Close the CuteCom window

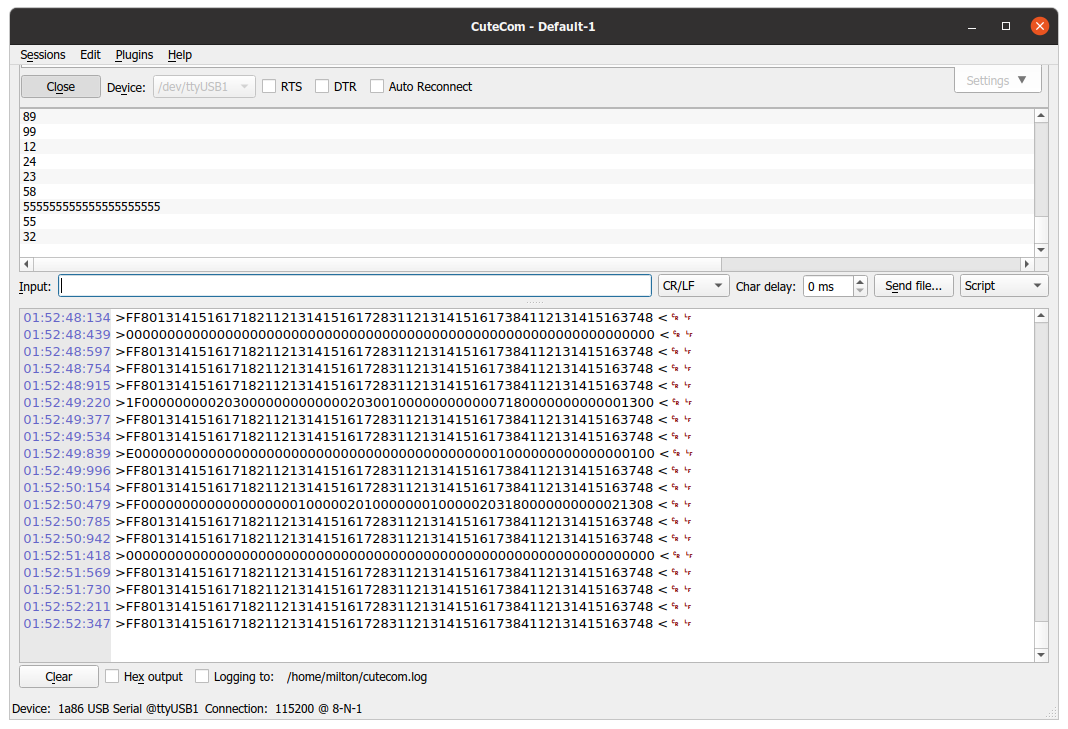[1039, 27]
